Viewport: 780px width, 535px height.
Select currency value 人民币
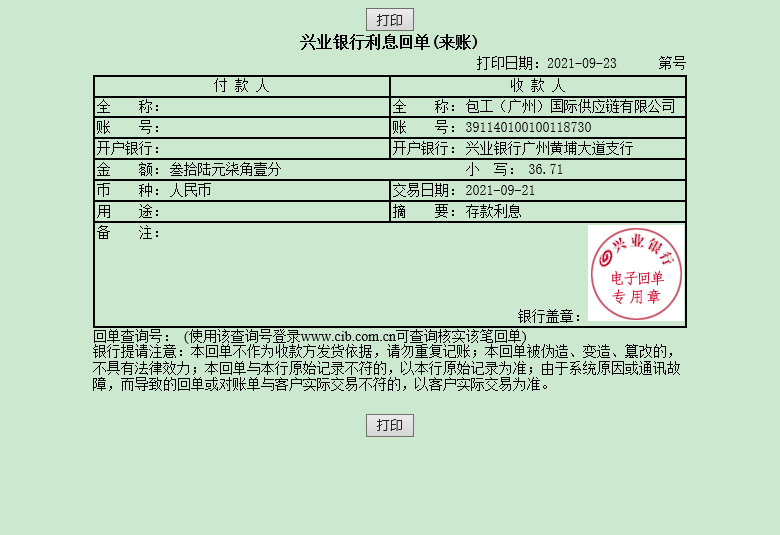[x=190, y=190]
